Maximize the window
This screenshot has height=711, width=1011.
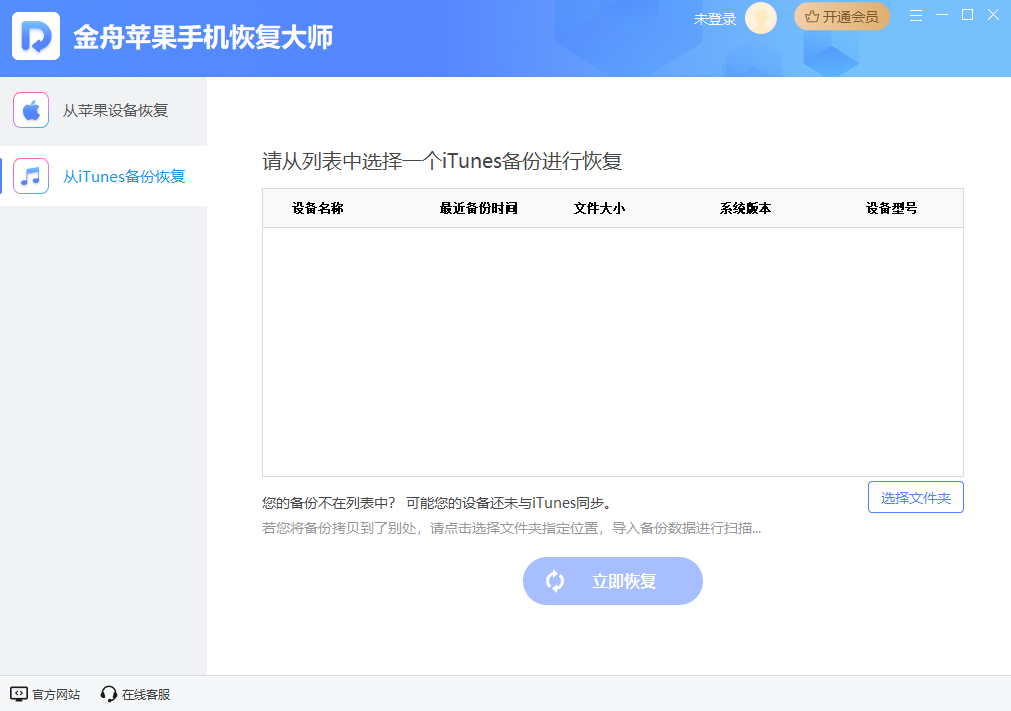pos(967,15)
